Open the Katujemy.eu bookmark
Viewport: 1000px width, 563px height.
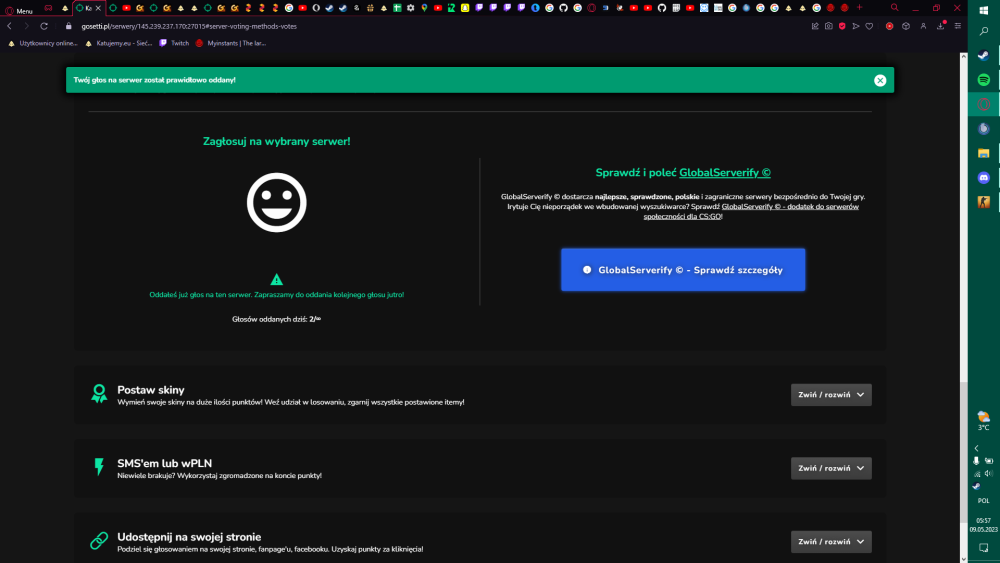coord(119,43)
